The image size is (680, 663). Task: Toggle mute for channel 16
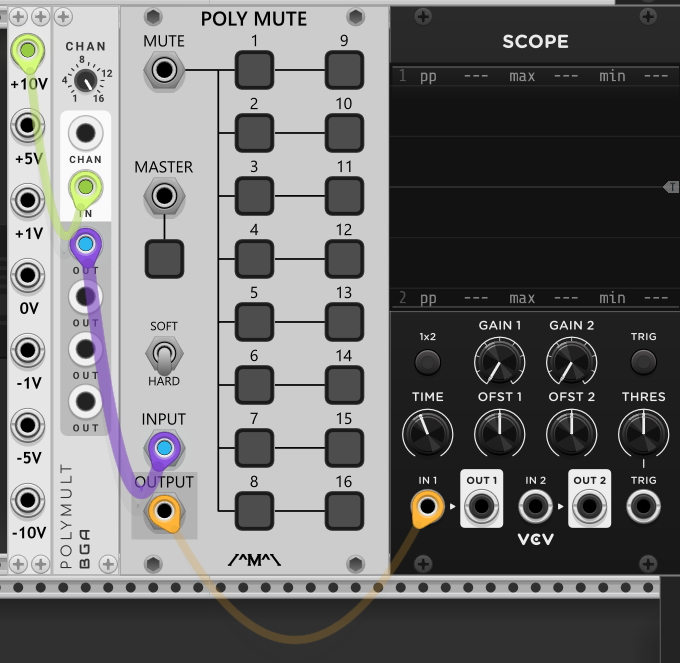tap(344, 511)
